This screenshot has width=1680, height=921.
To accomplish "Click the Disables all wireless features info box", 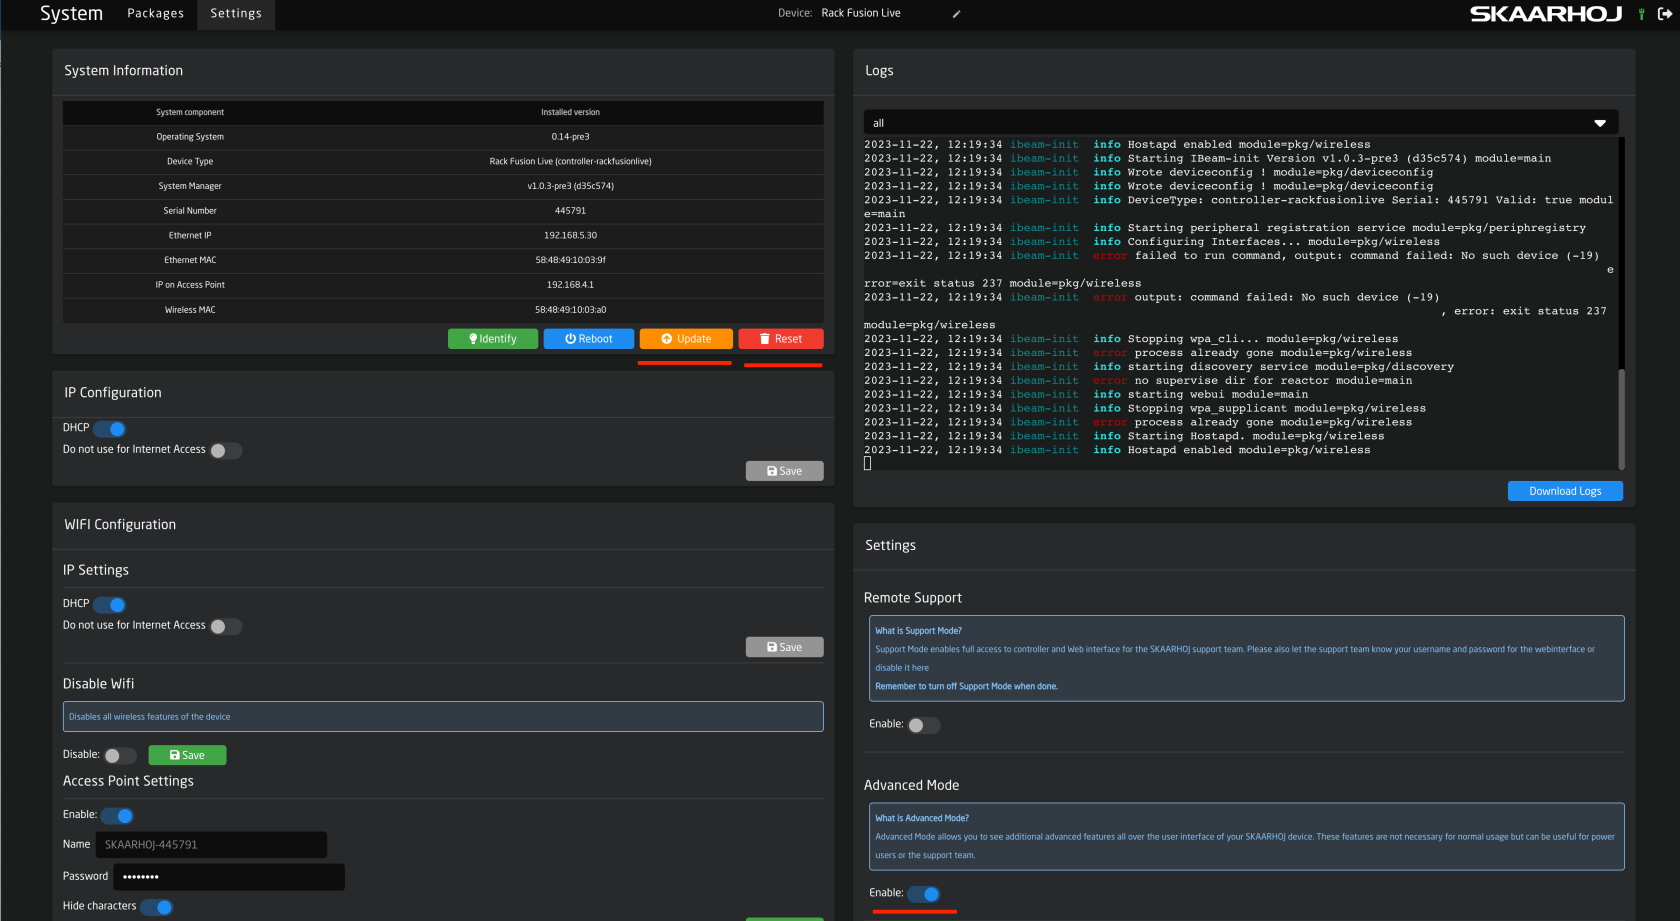I will [x=443, y=717].
